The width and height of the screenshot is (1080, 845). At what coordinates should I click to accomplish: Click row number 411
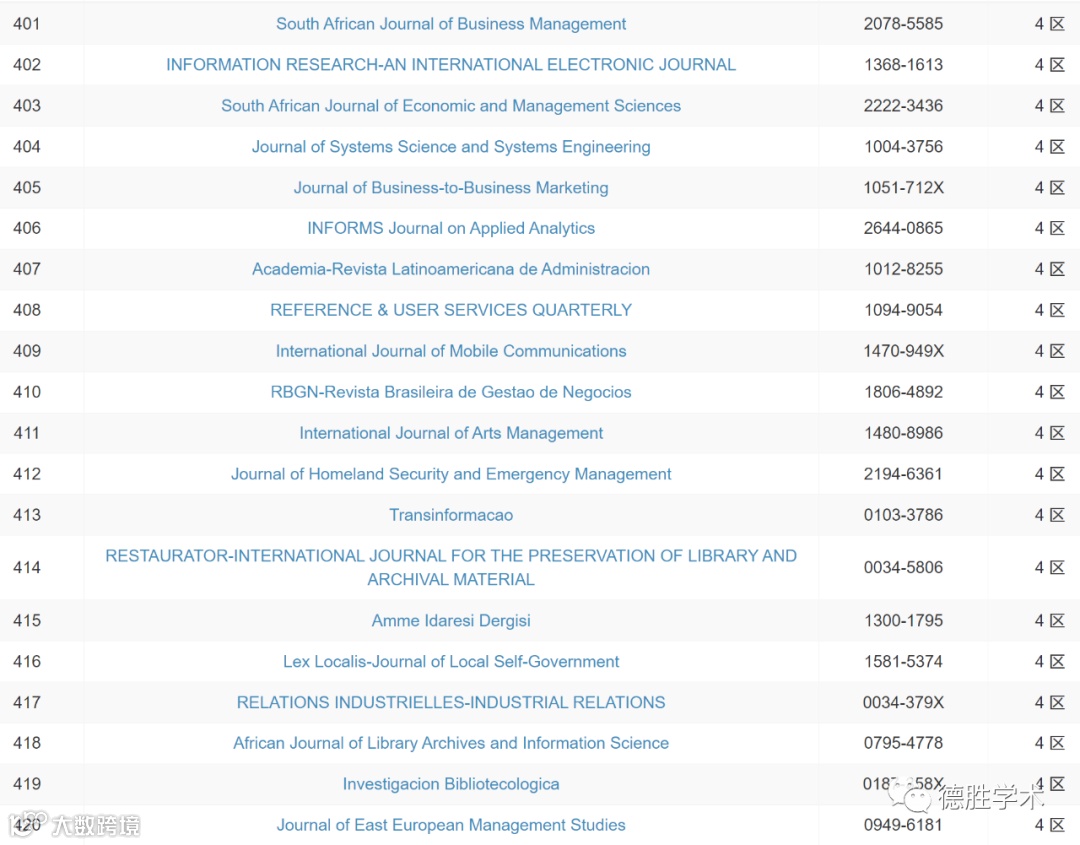click(27, 433)
